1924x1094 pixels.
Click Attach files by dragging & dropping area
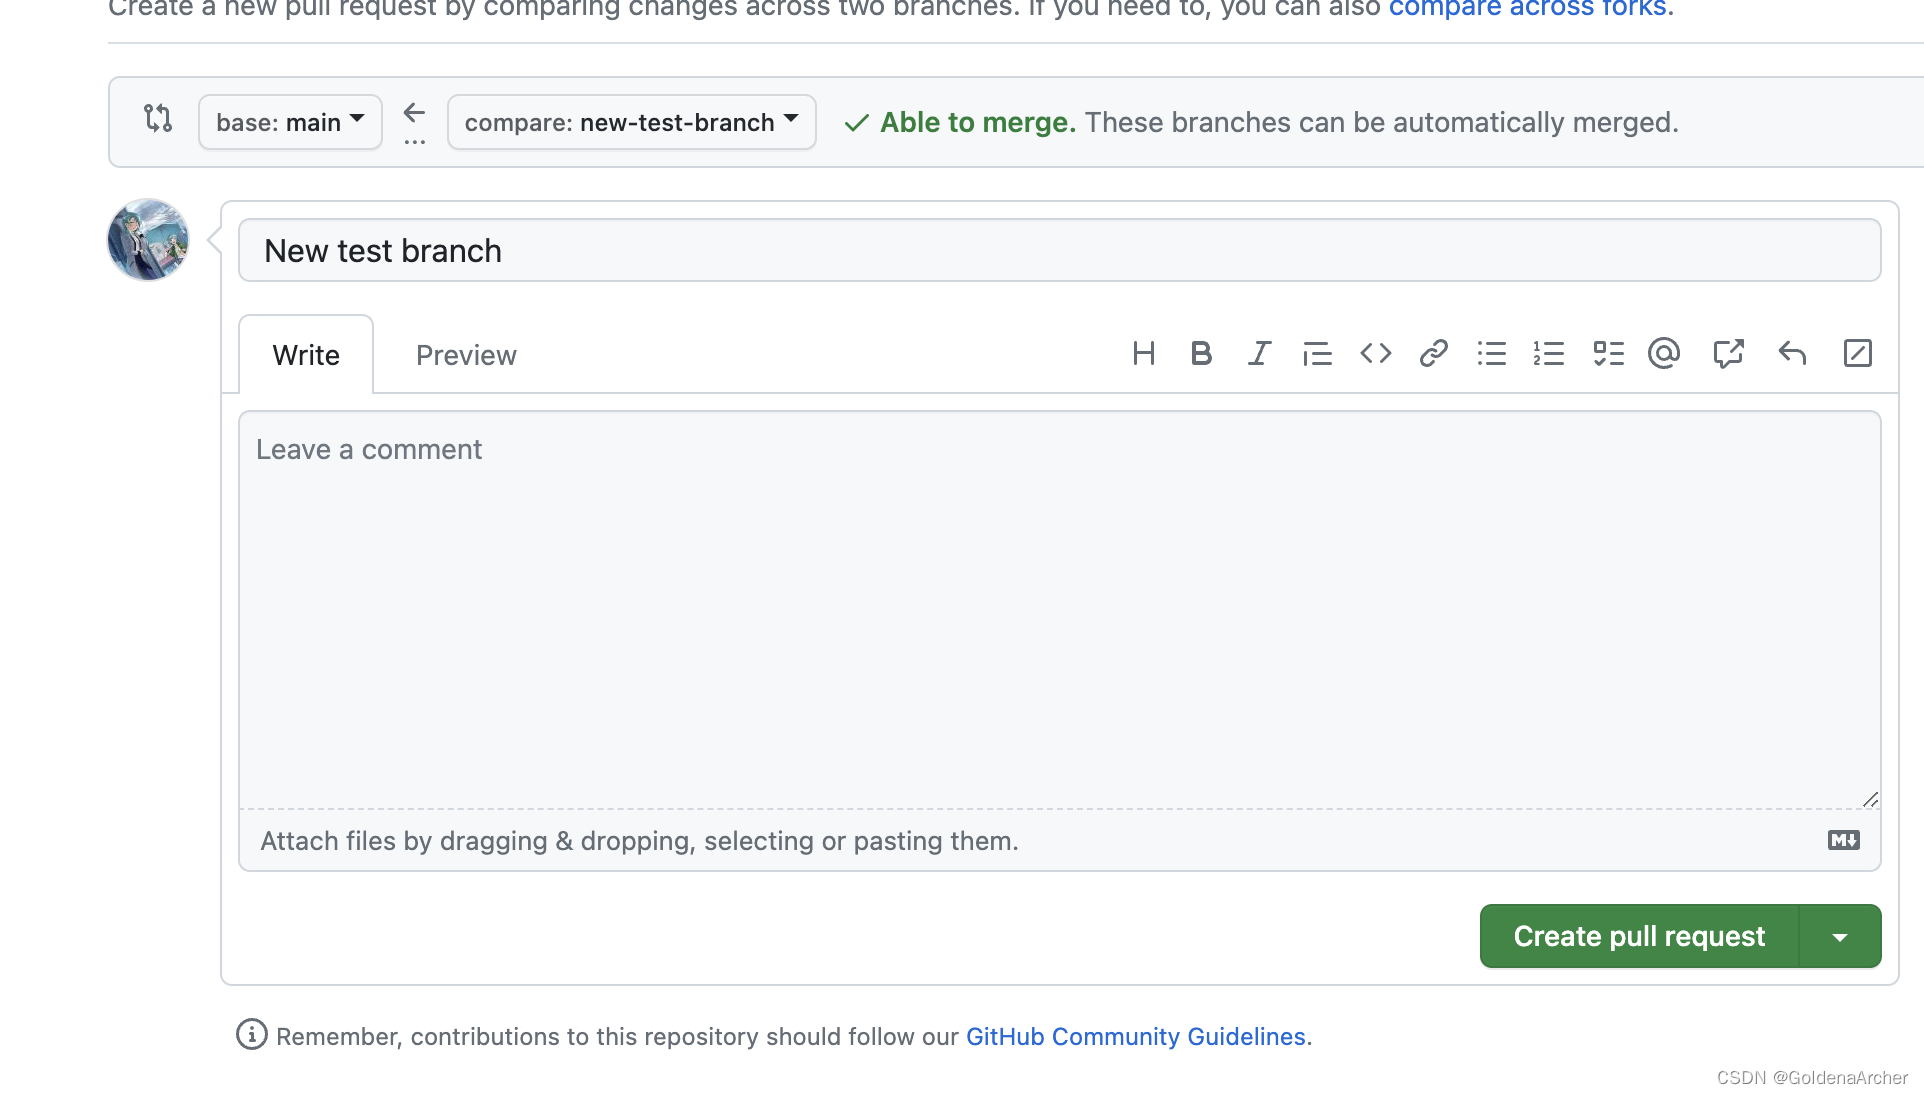(1060, 841)
